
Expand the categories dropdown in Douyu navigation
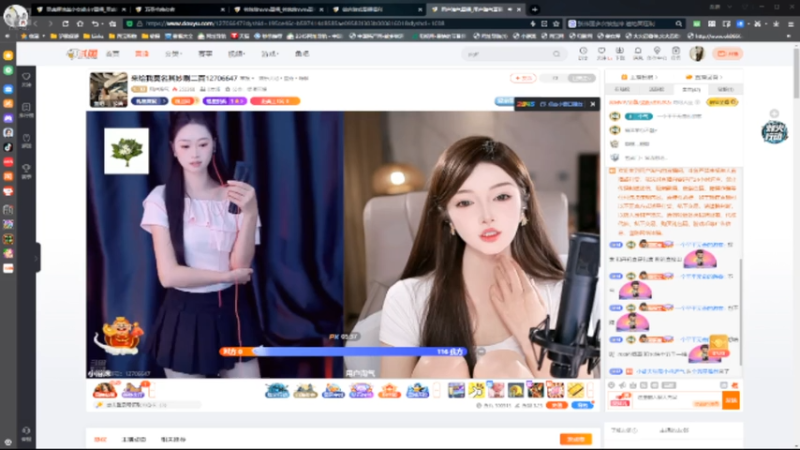(x=173, y=54)
